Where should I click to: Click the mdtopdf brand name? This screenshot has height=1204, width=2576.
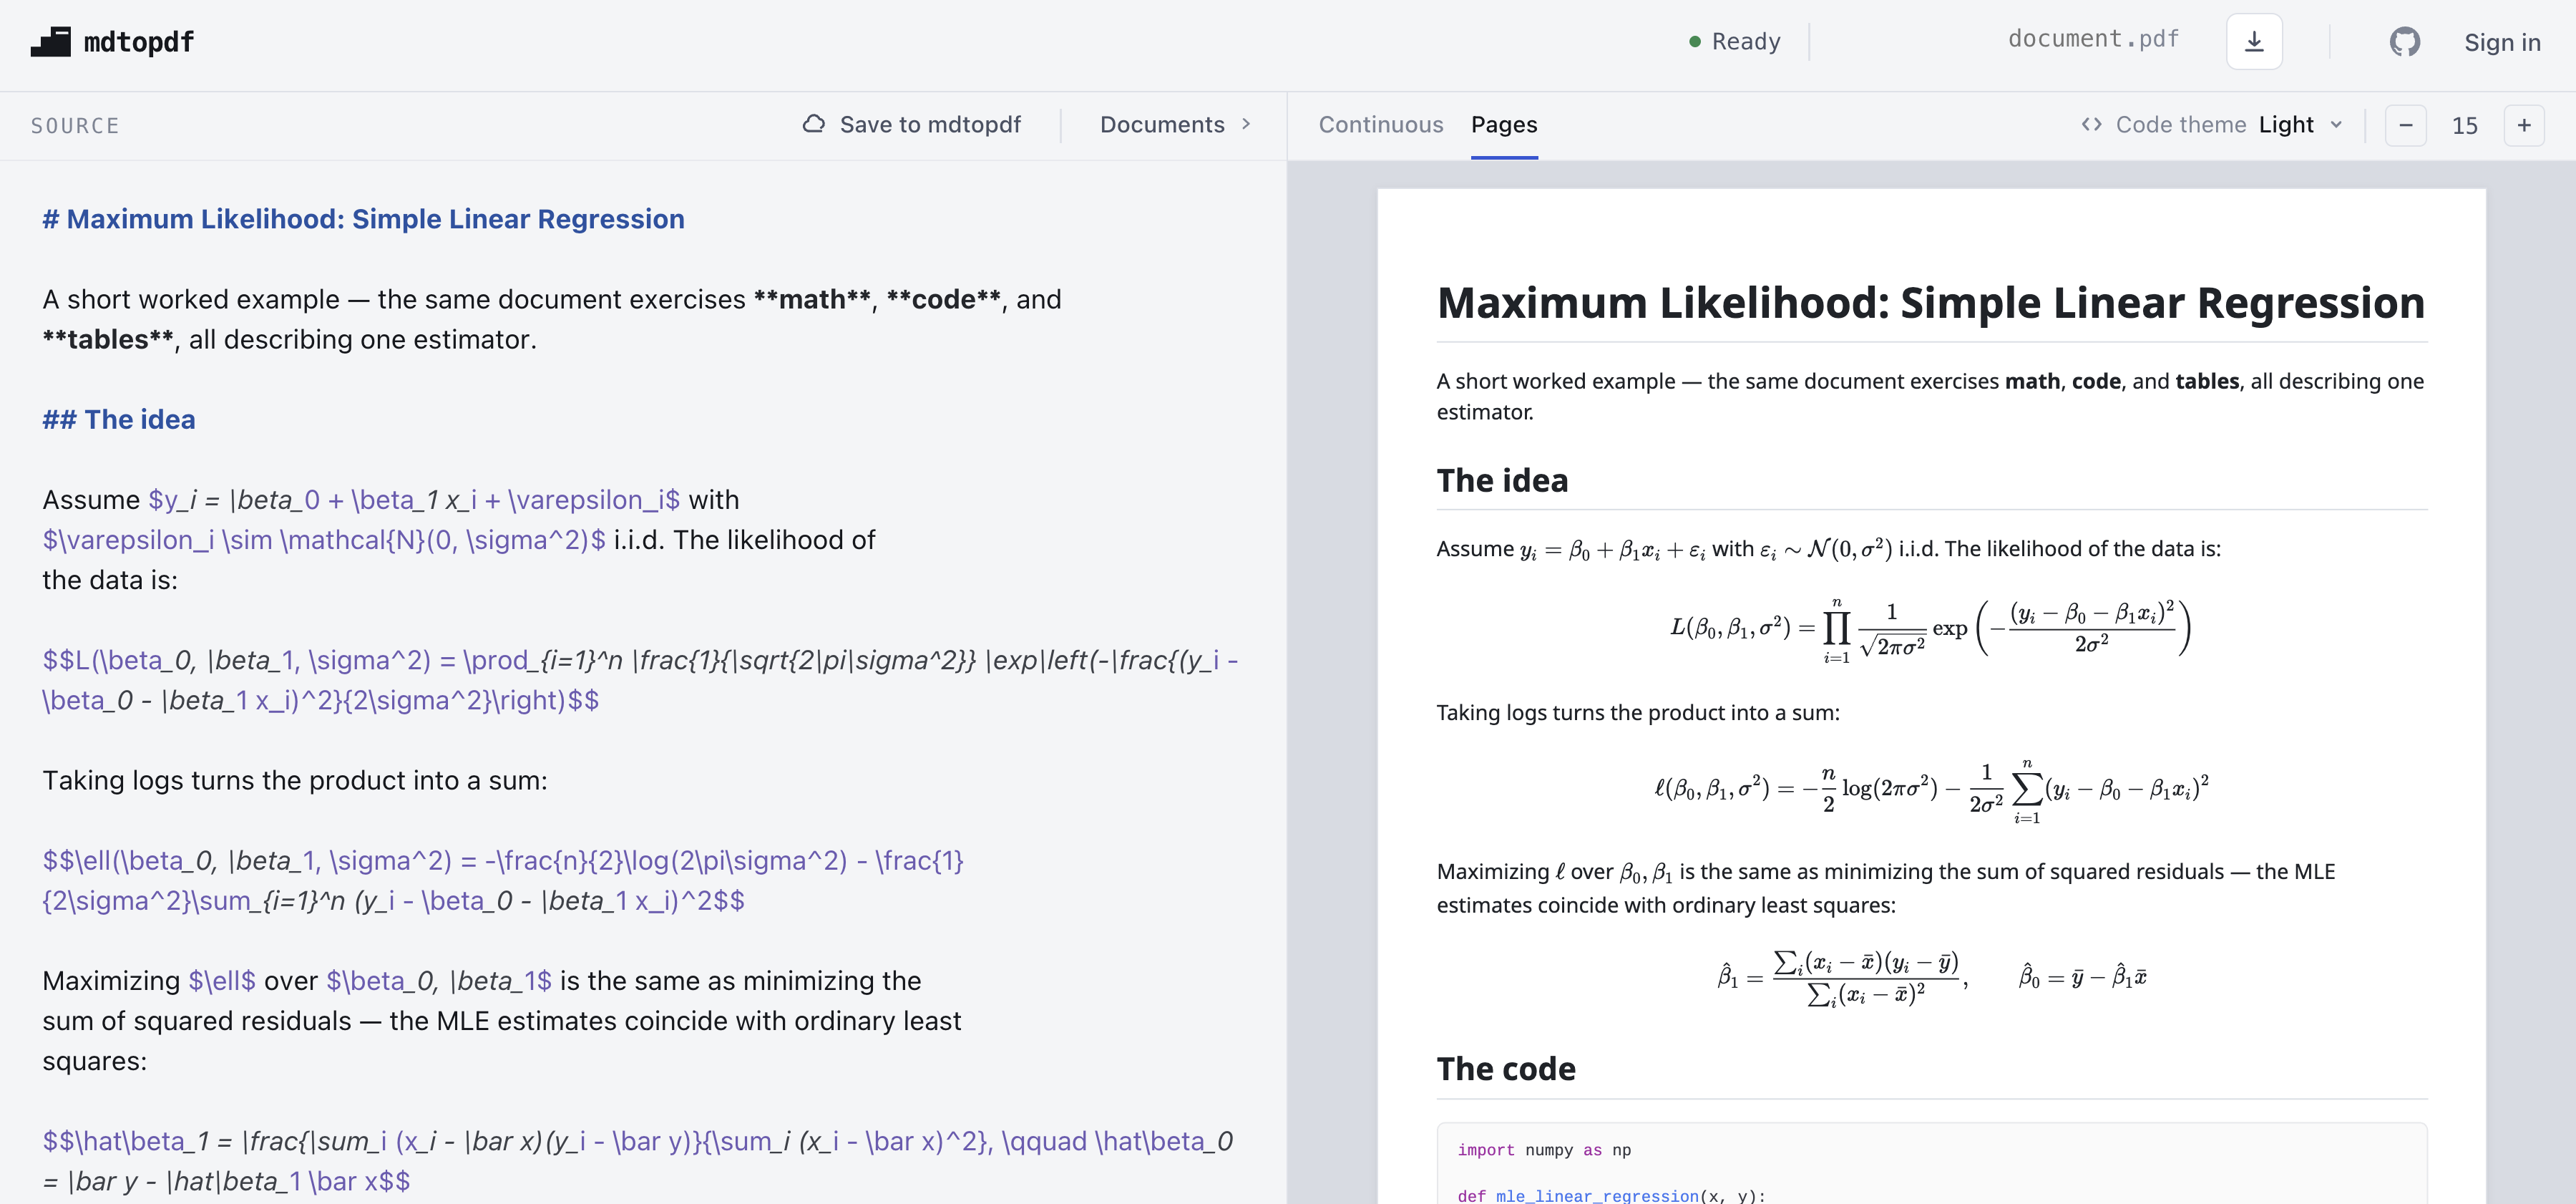pyautogui.click(x=139, y=42)
